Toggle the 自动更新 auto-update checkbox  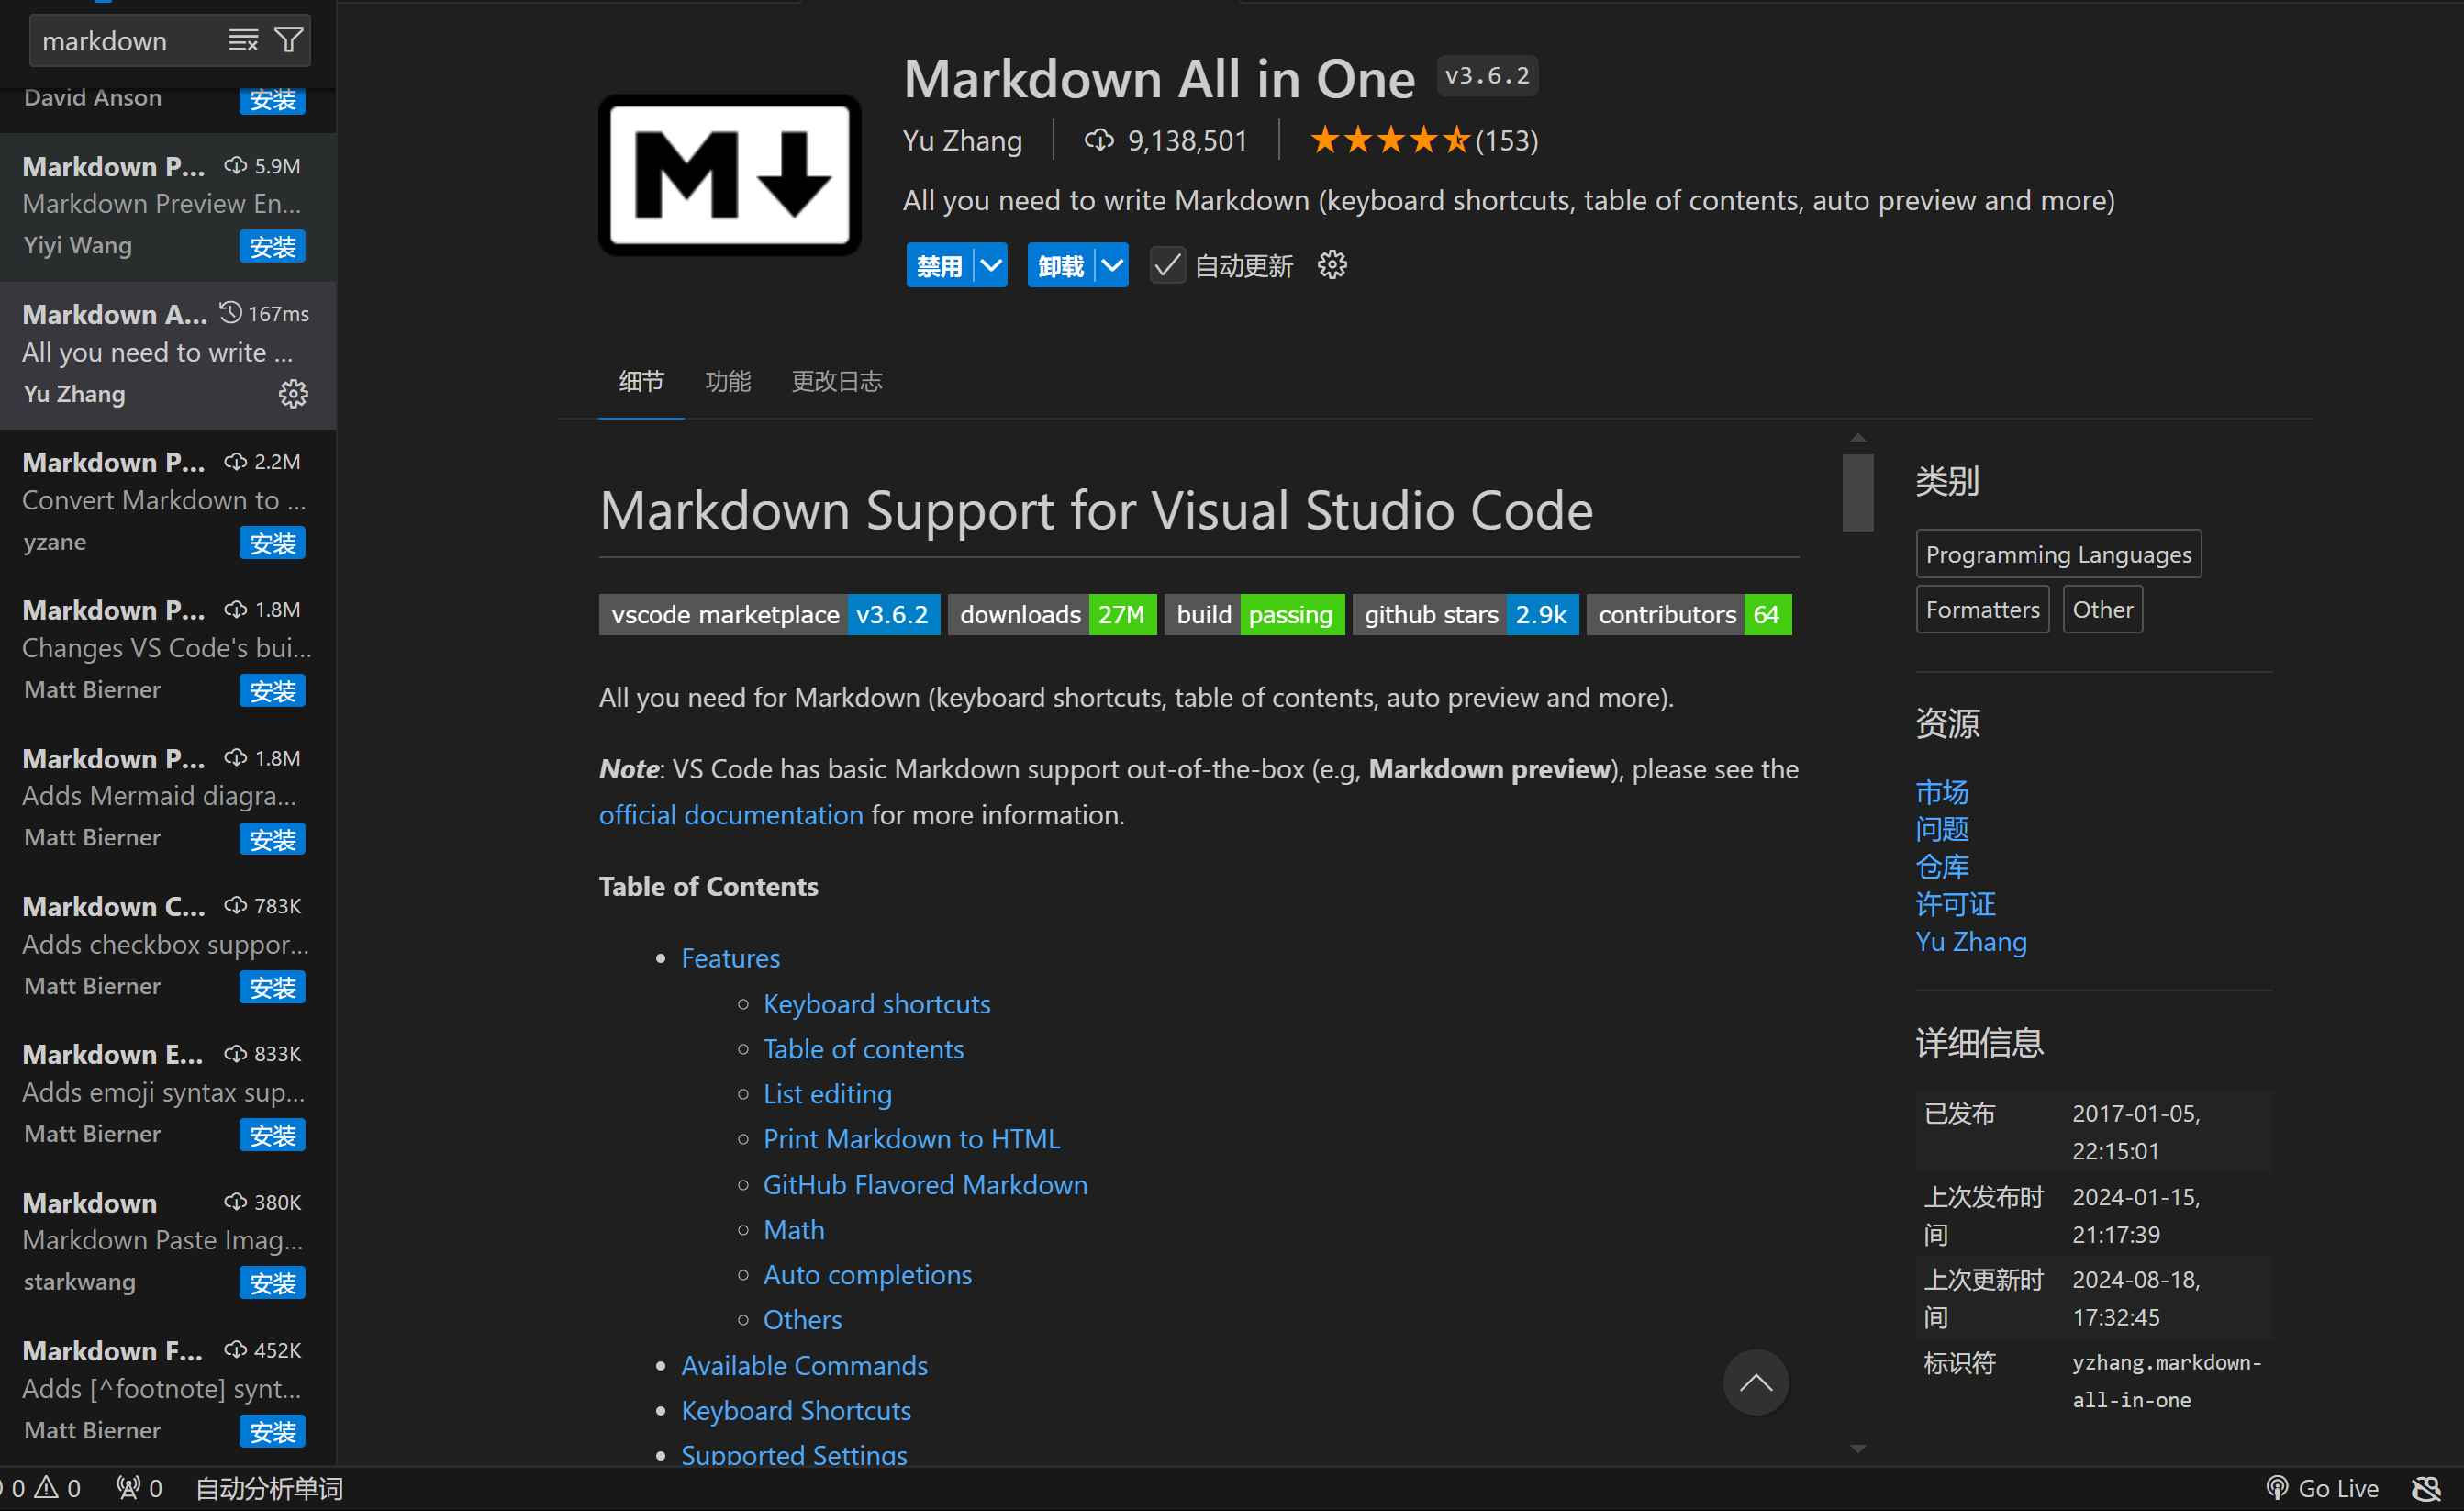pyautogui.click(x=1167, y=265)
